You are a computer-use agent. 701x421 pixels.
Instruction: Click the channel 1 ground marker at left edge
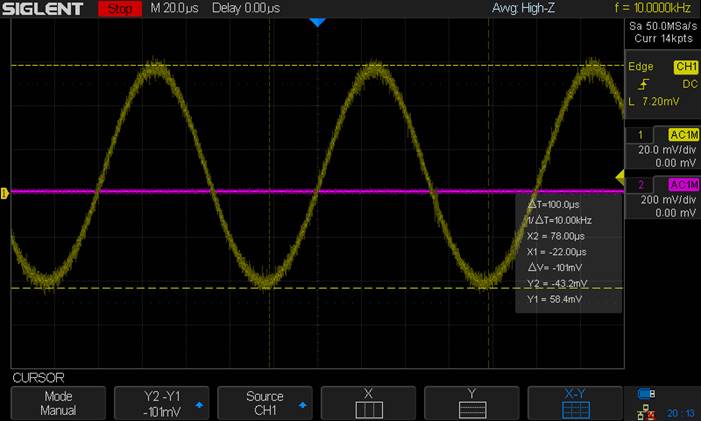(x=4, y=193)
